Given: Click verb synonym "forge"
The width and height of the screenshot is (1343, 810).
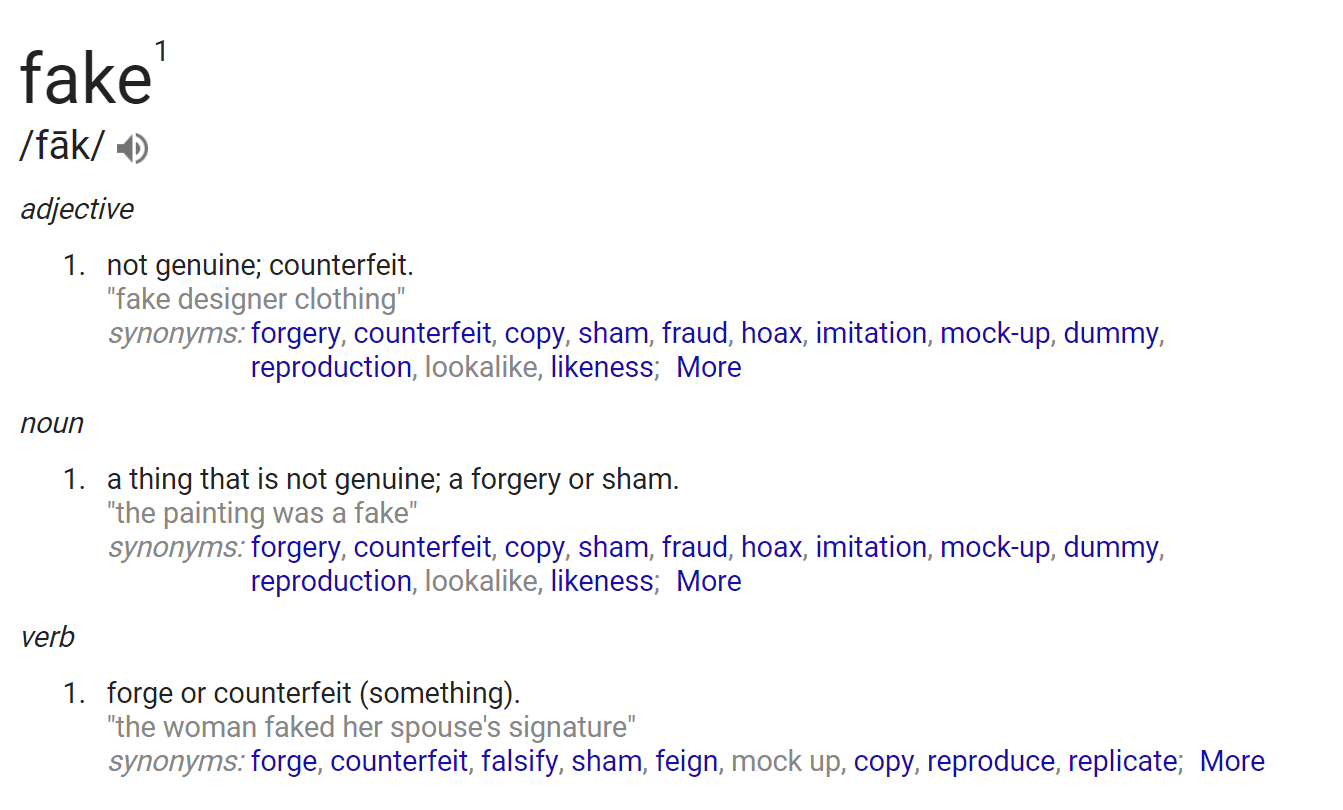Looking at the screenshot, I should click(284, 762).
